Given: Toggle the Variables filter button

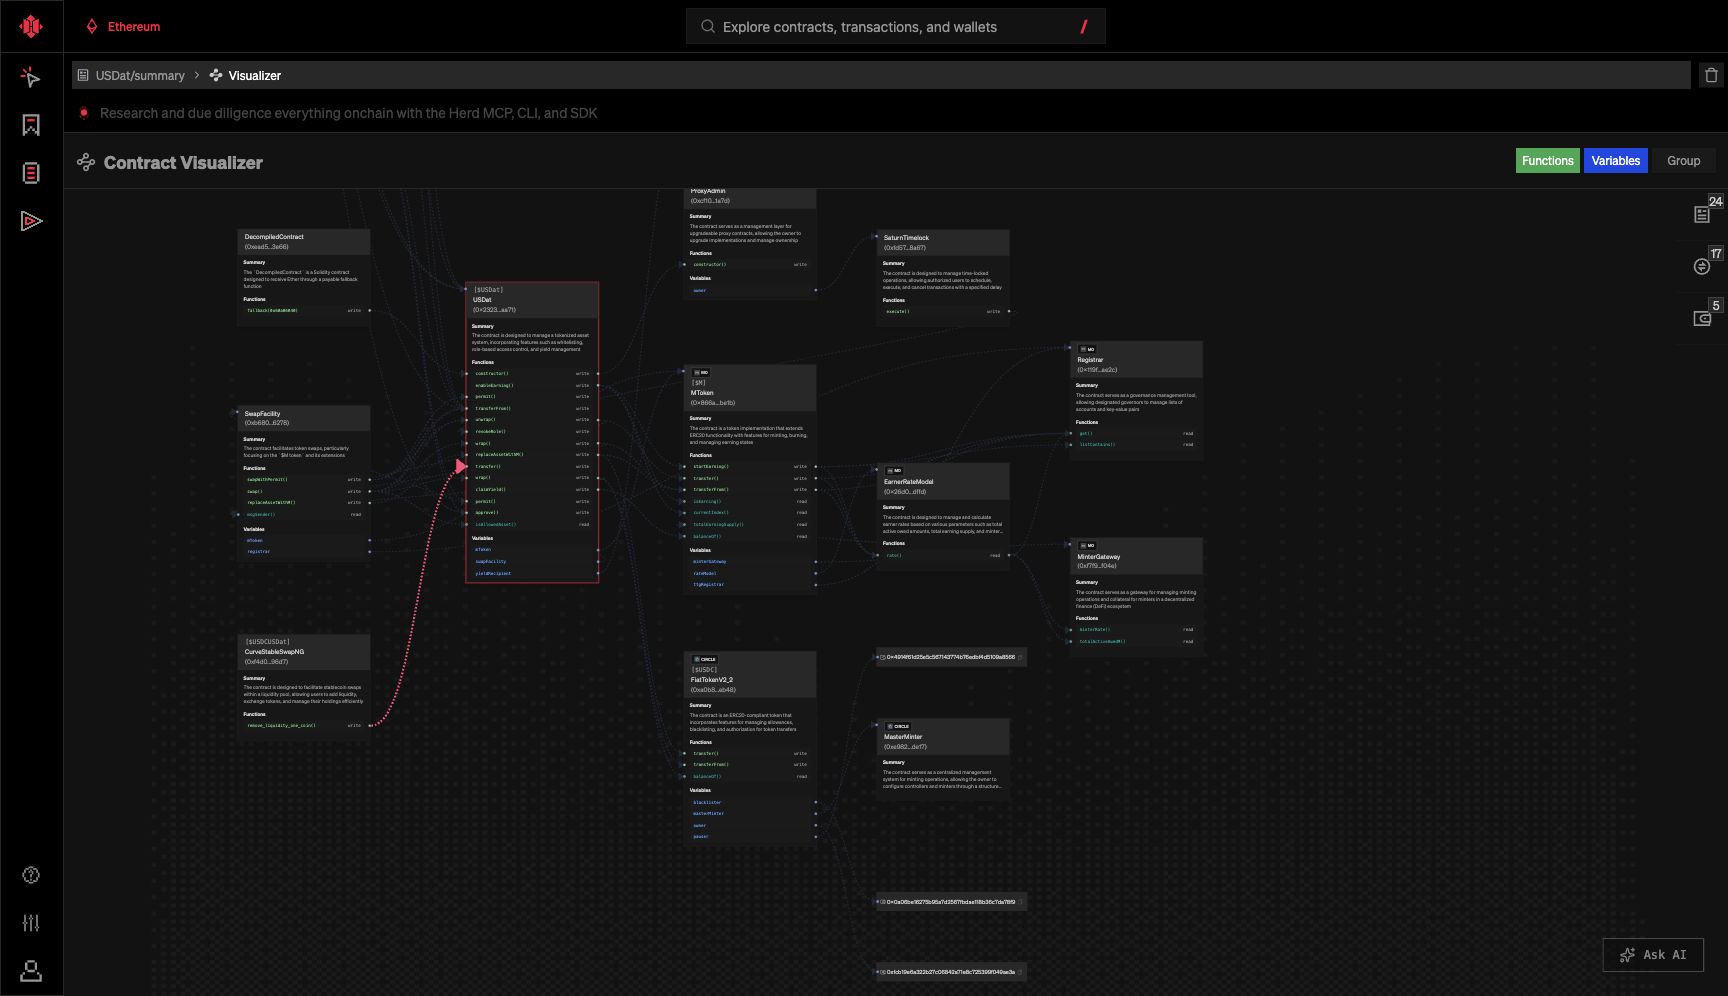Looking at the screenshot, I should tap(1615, 161).
